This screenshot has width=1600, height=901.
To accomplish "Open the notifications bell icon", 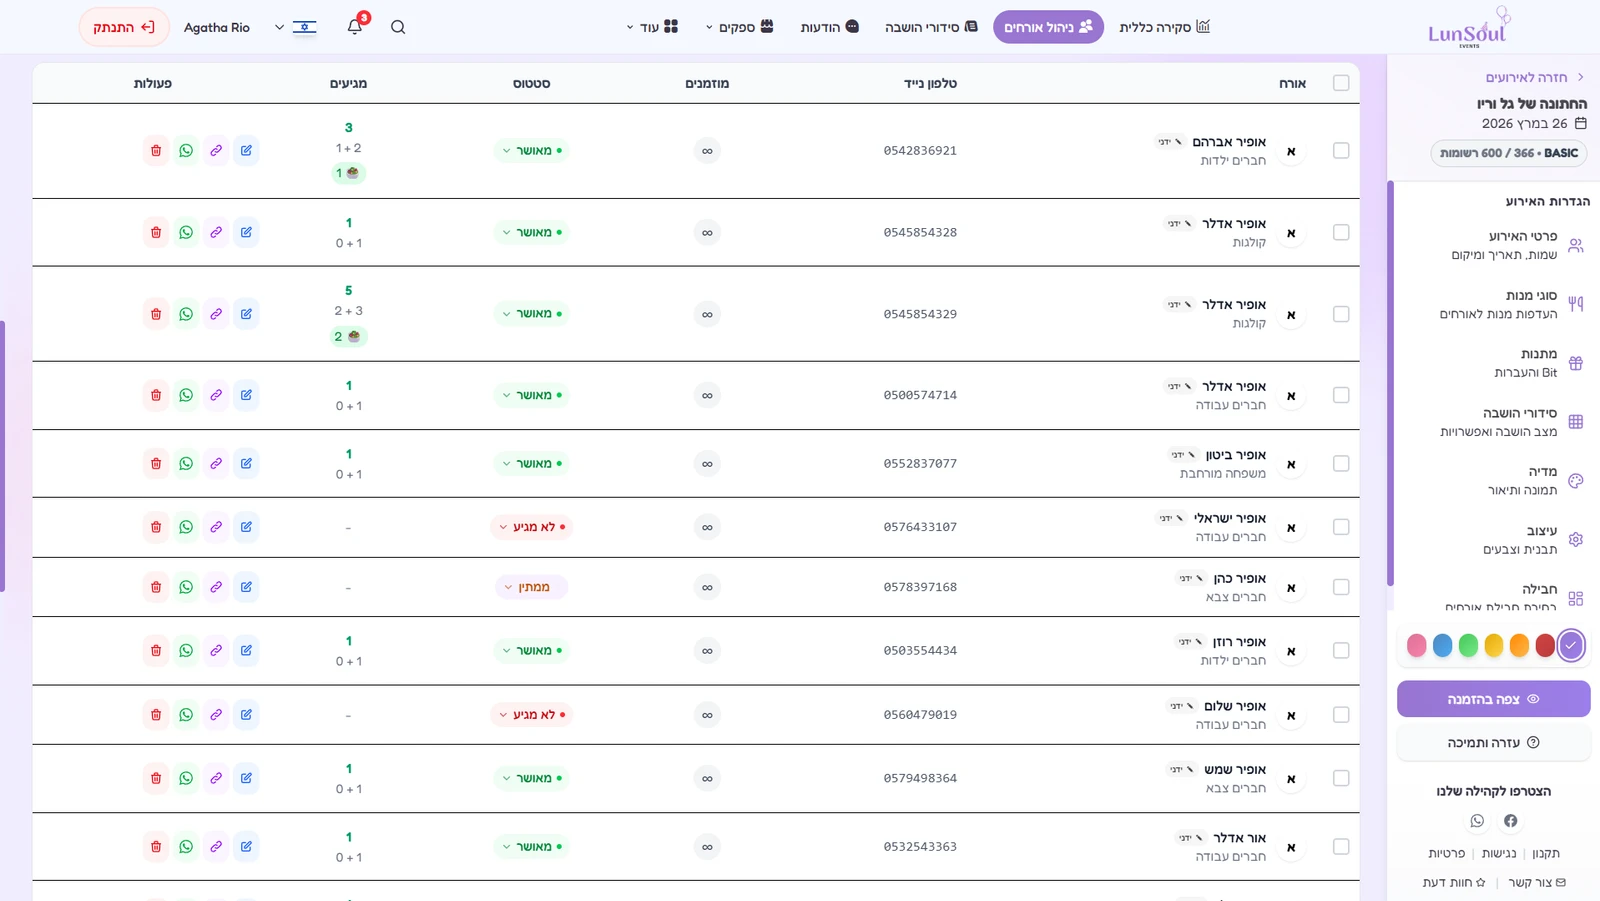I will coord(355,27).
